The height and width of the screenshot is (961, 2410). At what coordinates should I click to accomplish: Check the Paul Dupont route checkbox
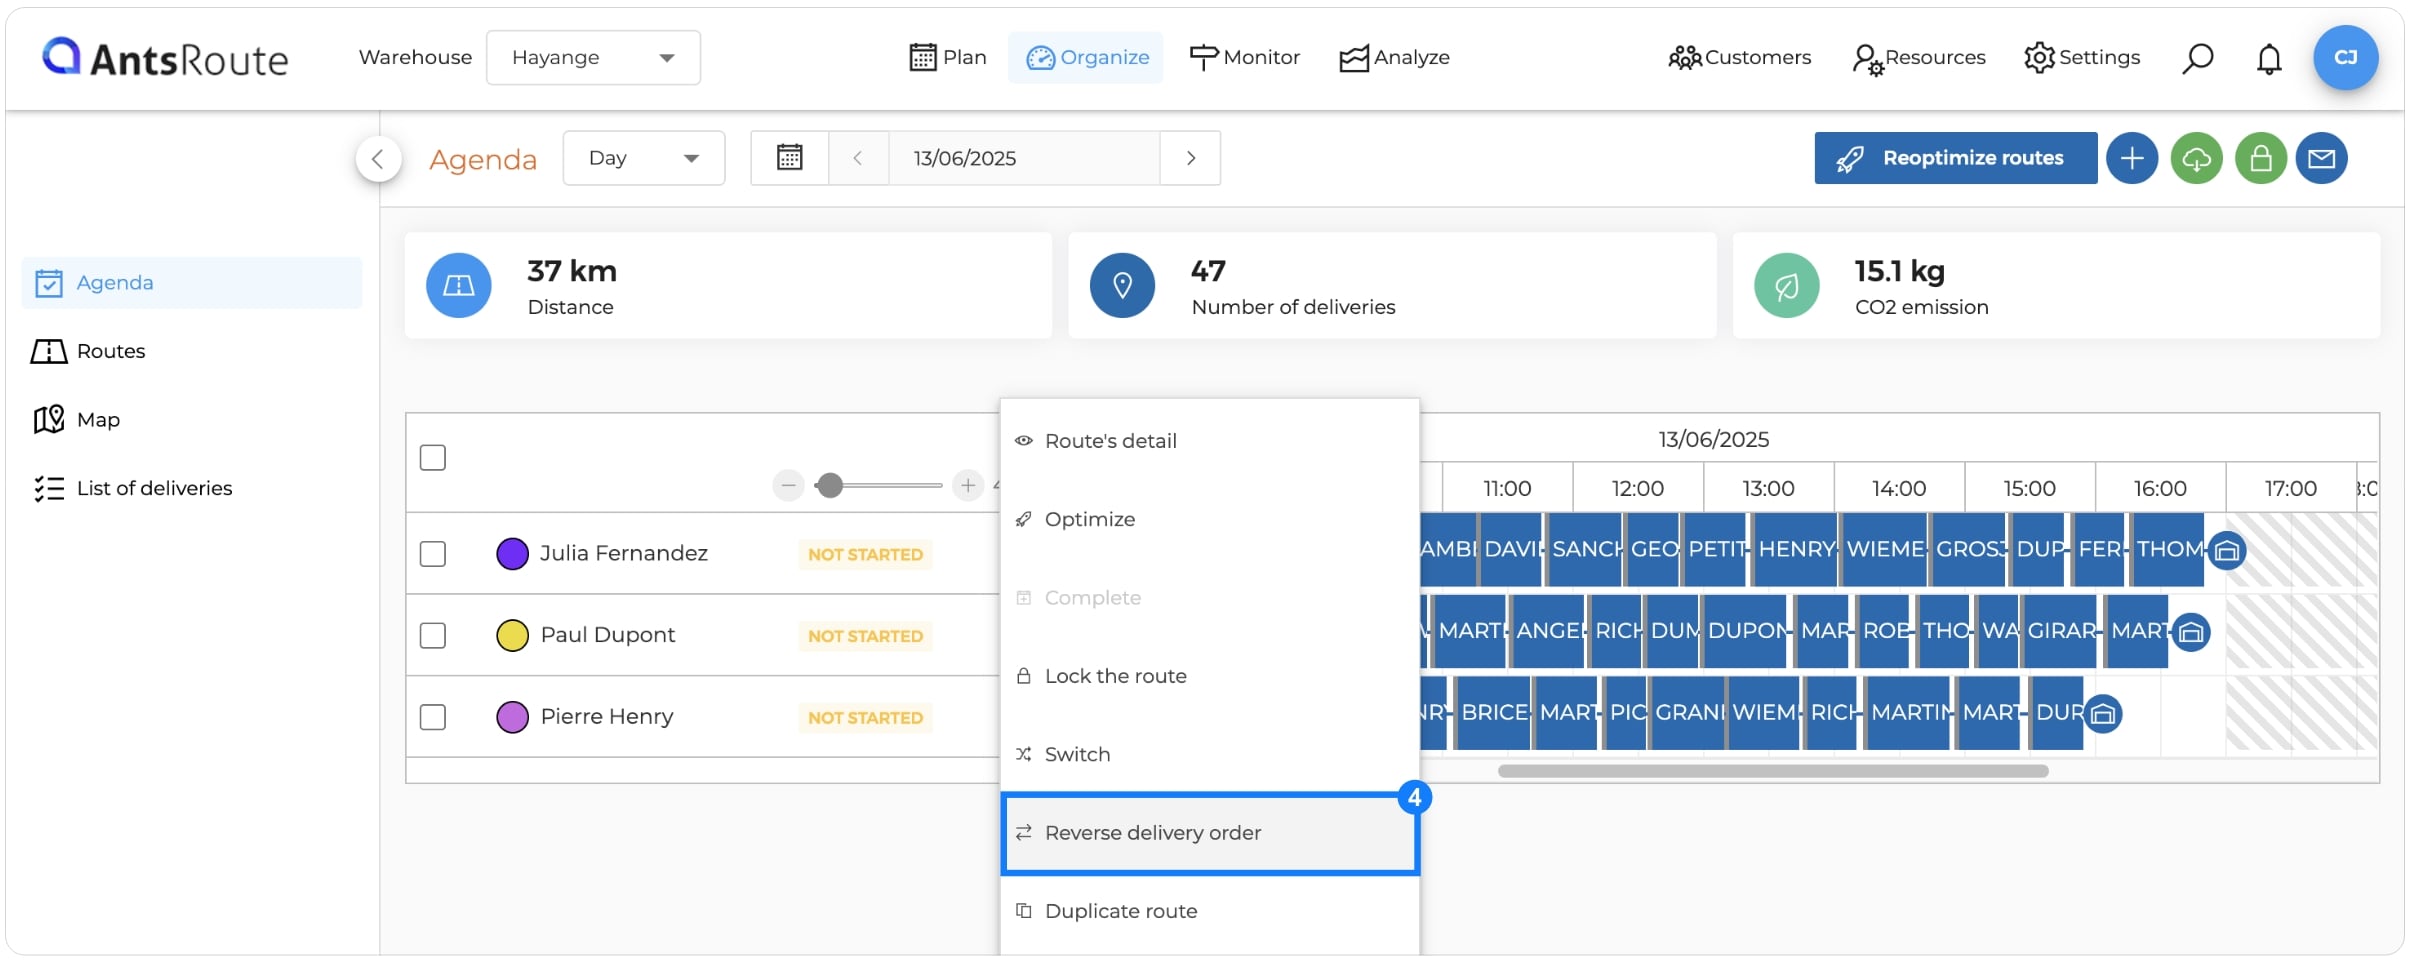pyautogui.click(x=433, y=636)
